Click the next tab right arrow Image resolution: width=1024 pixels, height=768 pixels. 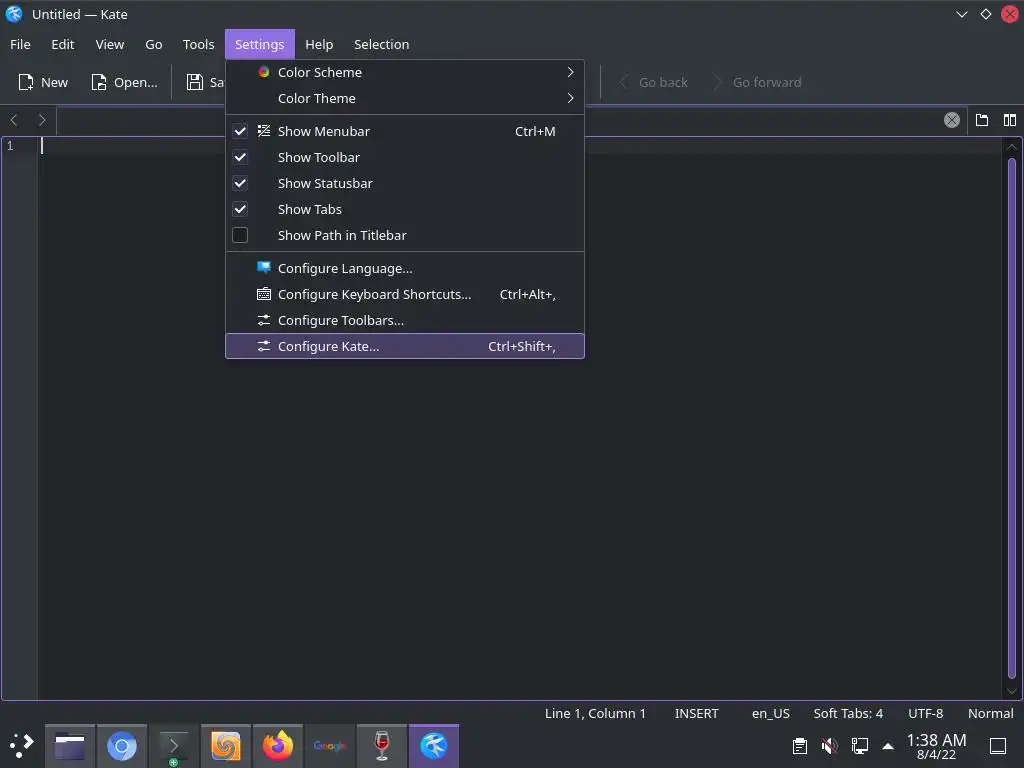[x=42, y=120]
